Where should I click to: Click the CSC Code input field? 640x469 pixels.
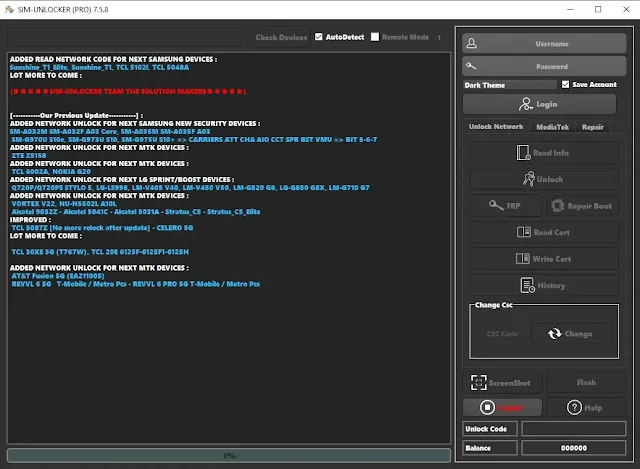point(502,334)
